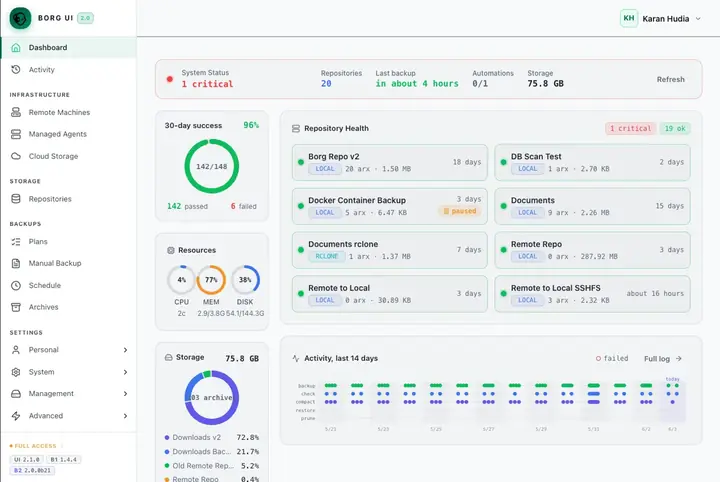The image size is (720, 482).
Task: Open the Docker Container Backup card
Action: pyautogui.click(x=389, y=206)
